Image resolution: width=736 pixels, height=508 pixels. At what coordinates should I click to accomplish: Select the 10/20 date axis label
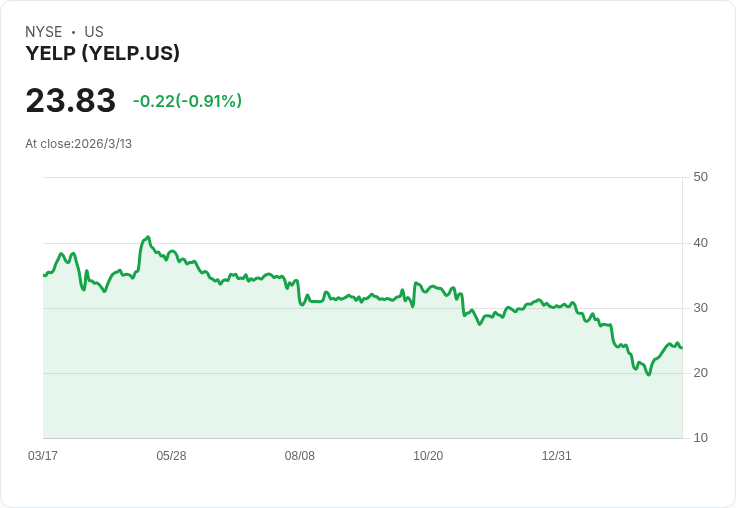click(428, 456)
